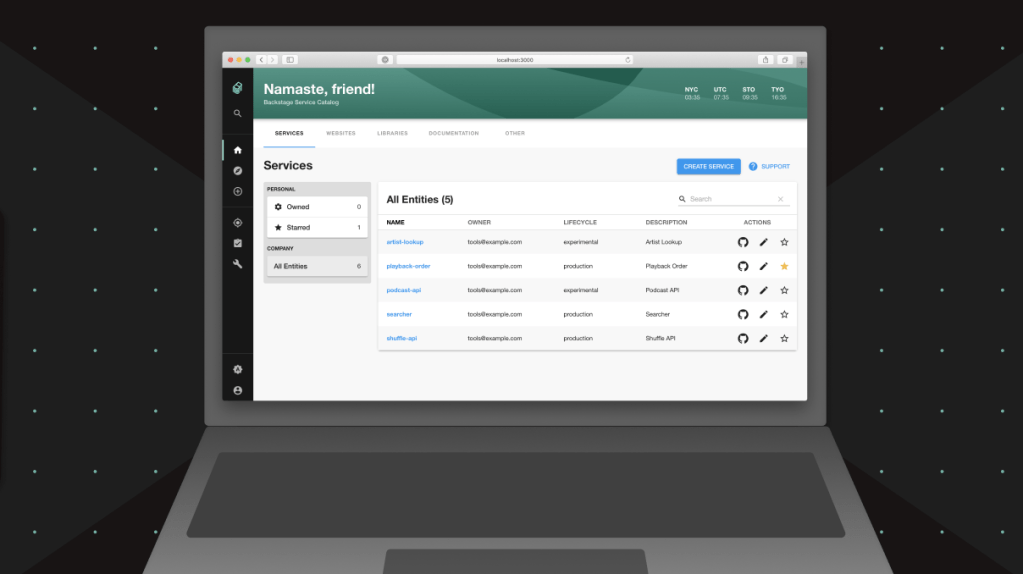1023x574 pixels.
Task: Star the searcher entity
Action: 784,314
